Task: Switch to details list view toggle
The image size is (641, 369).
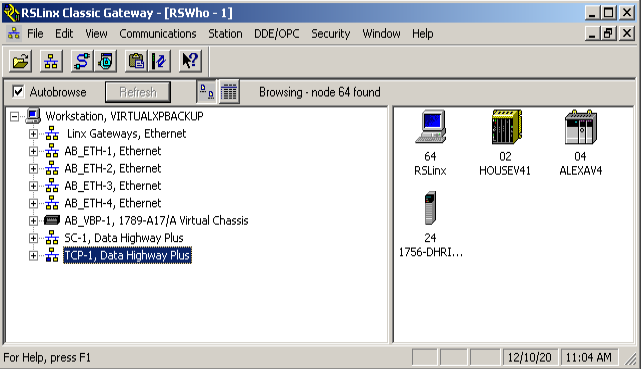Action: point(229,92)
